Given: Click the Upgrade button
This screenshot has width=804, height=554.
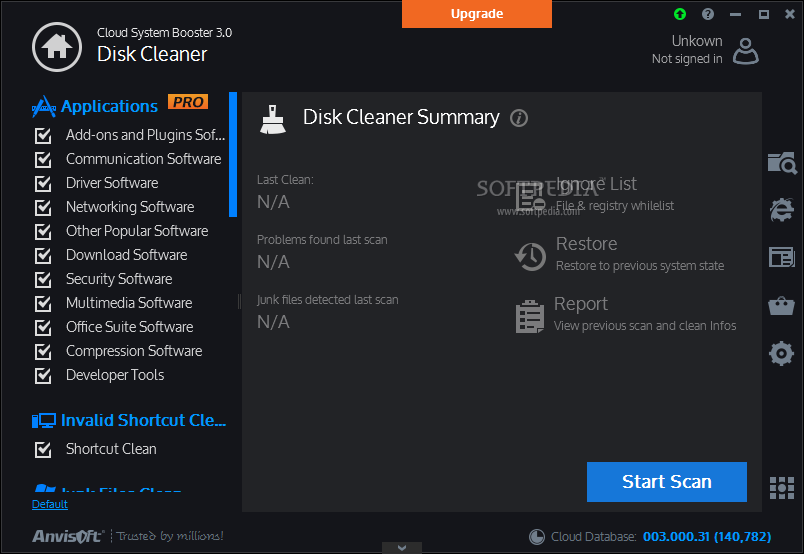Looking at the screenshot, I should tap(477, 14).
